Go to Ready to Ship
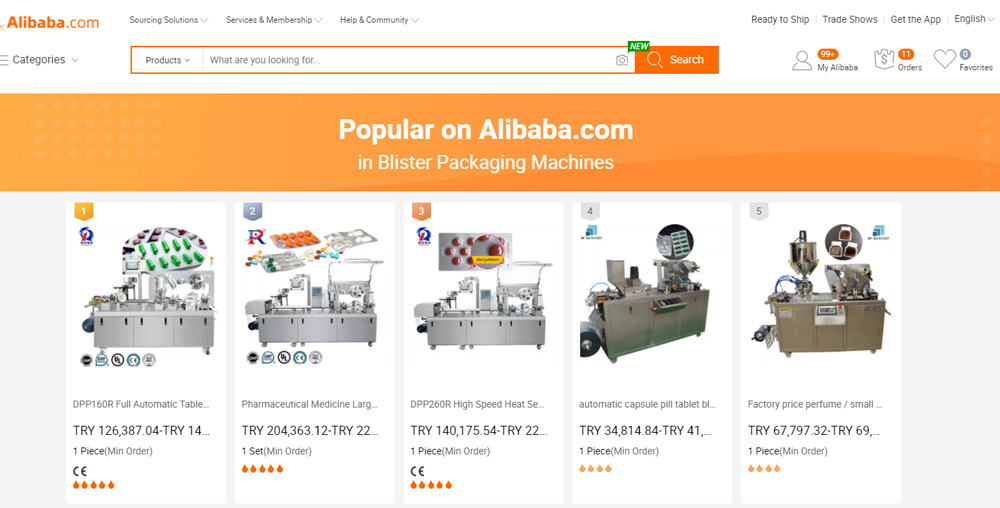 click(x=780, y=19)
